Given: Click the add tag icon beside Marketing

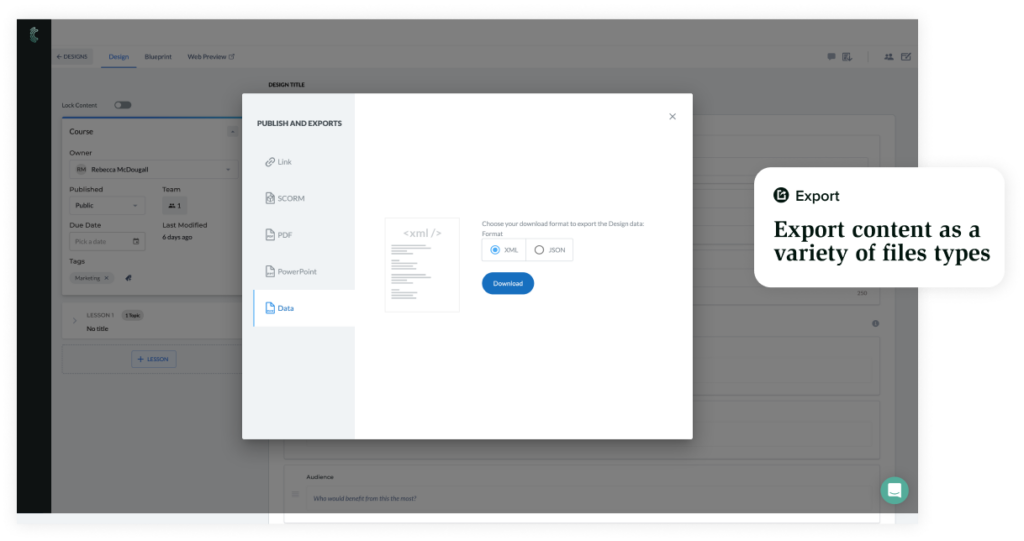Looking at the screenshot, I should coord(128,278).
